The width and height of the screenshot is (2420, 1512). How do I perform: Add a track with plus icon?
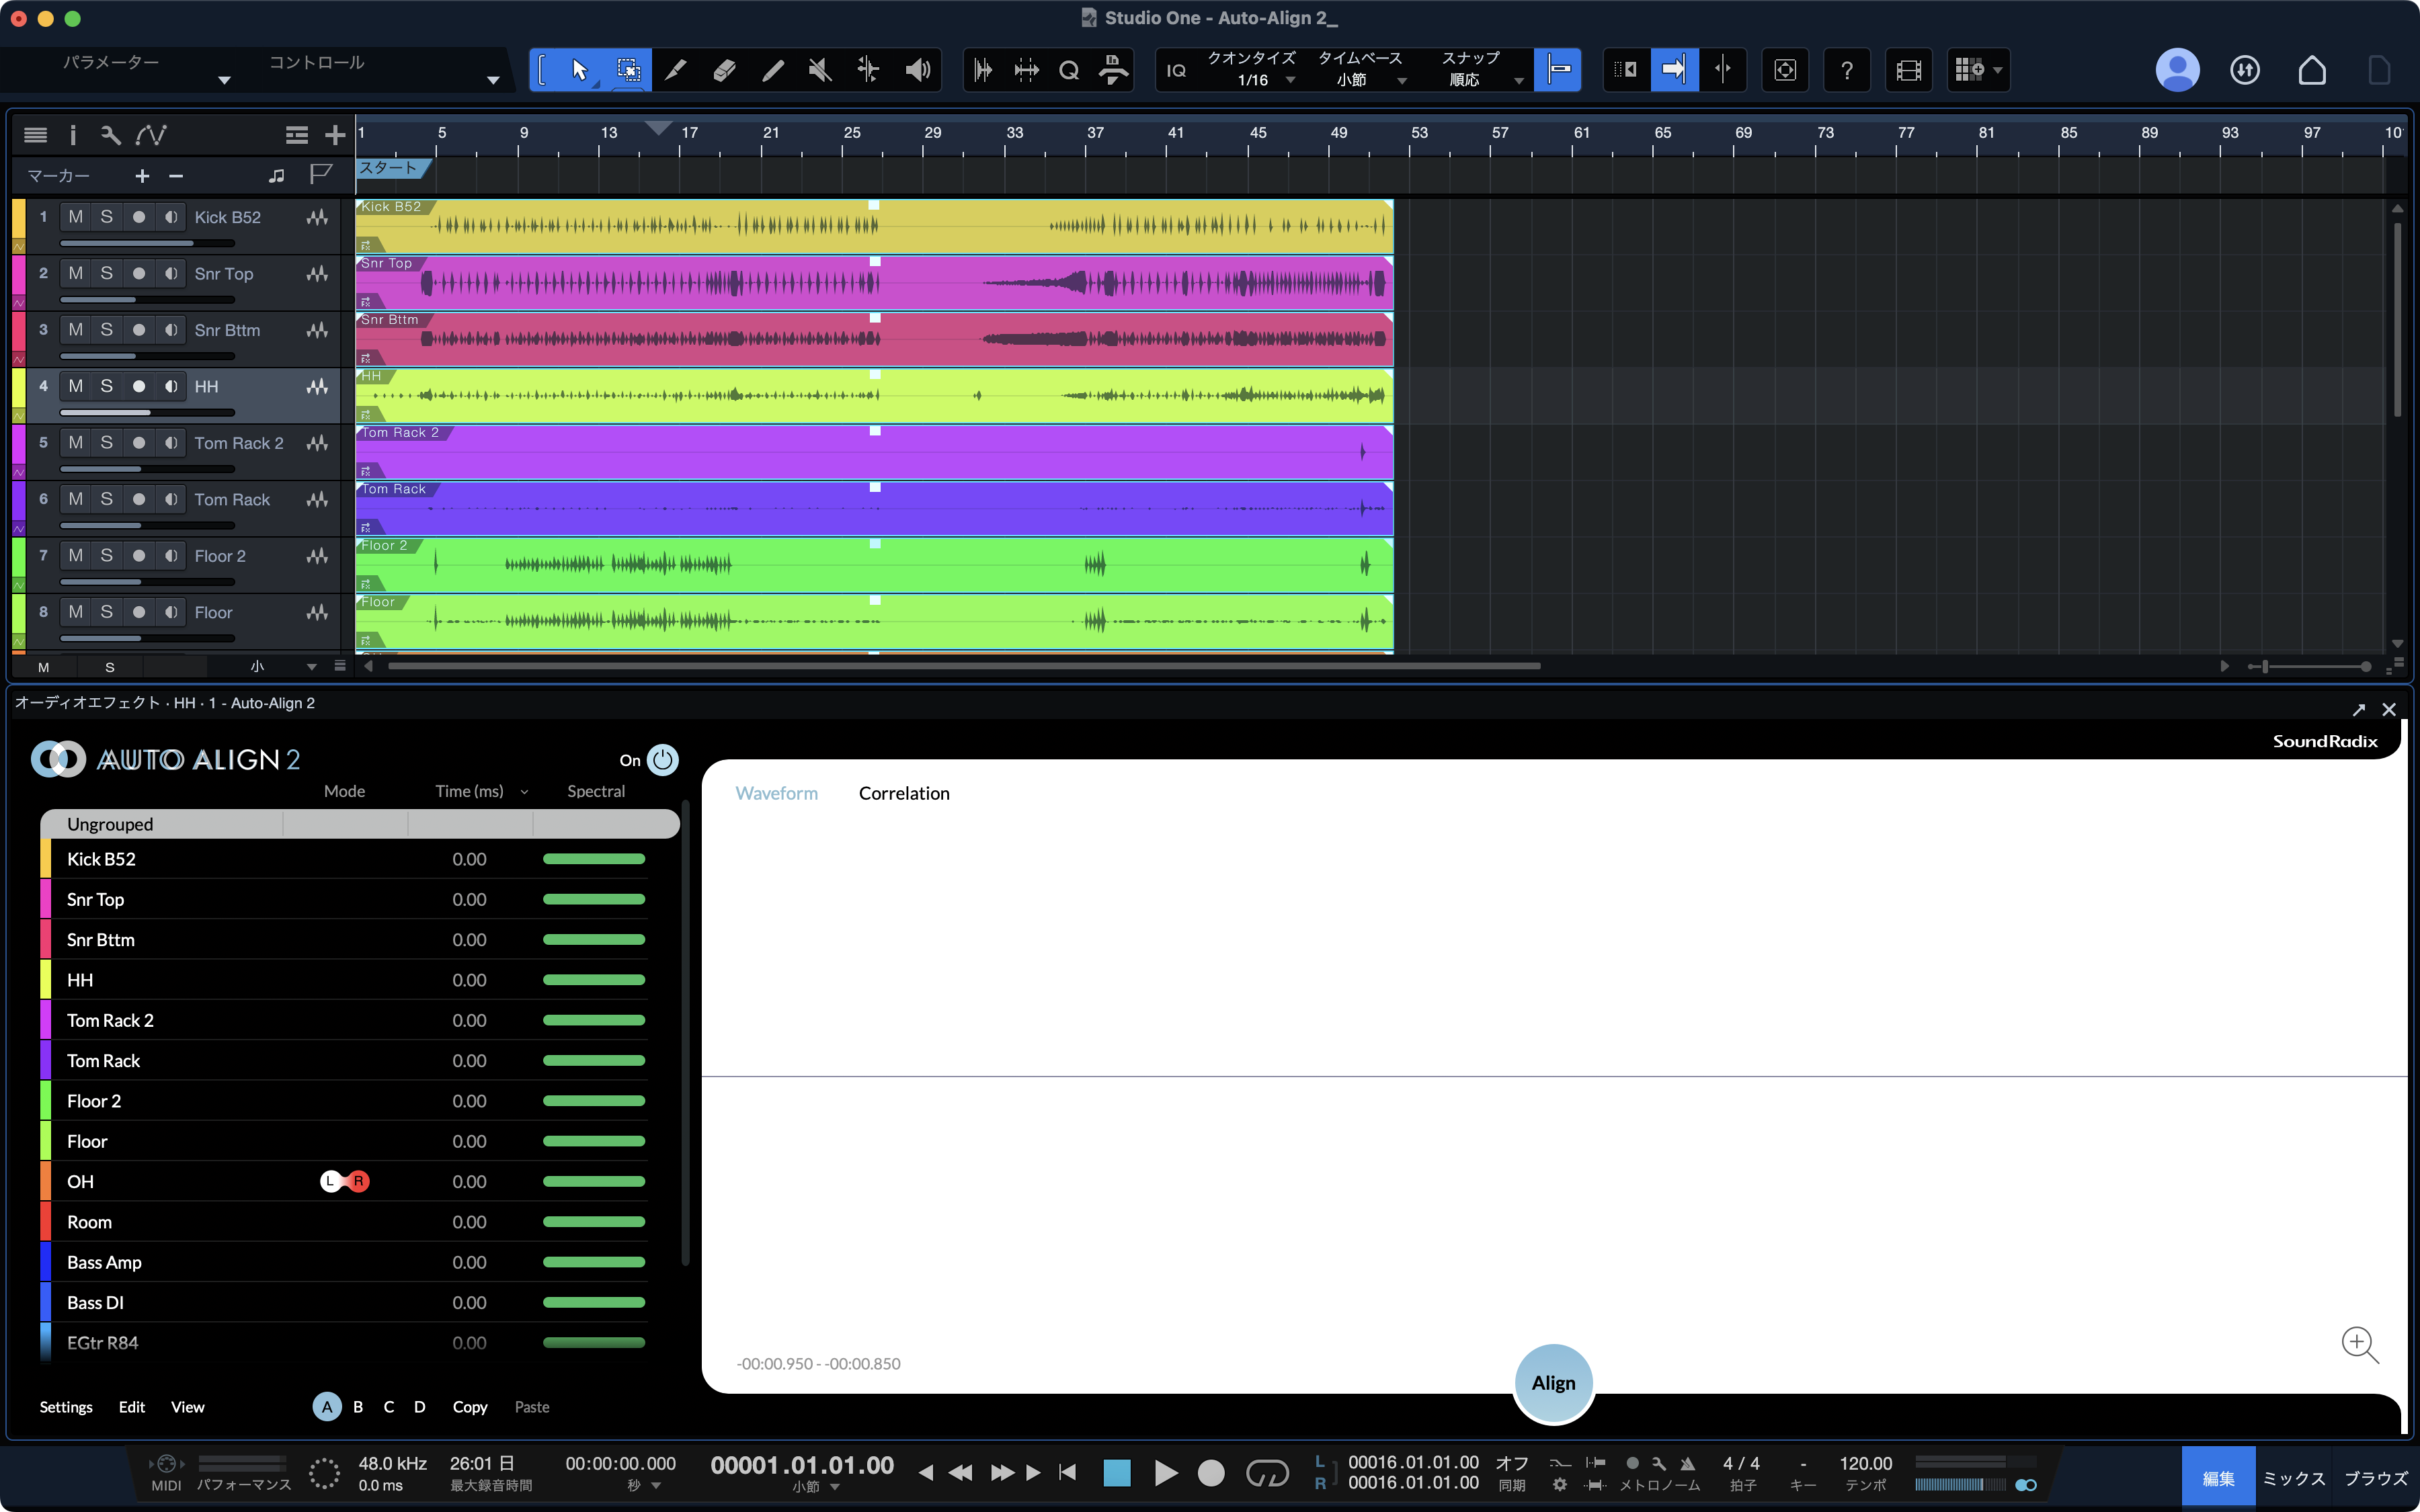335,135
